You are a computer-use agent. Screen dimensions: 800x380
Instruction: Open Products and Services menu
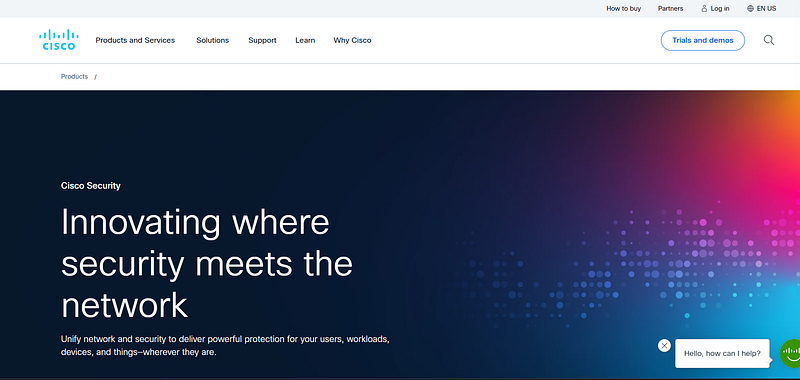pyautogui.click(x=135, y=40)
